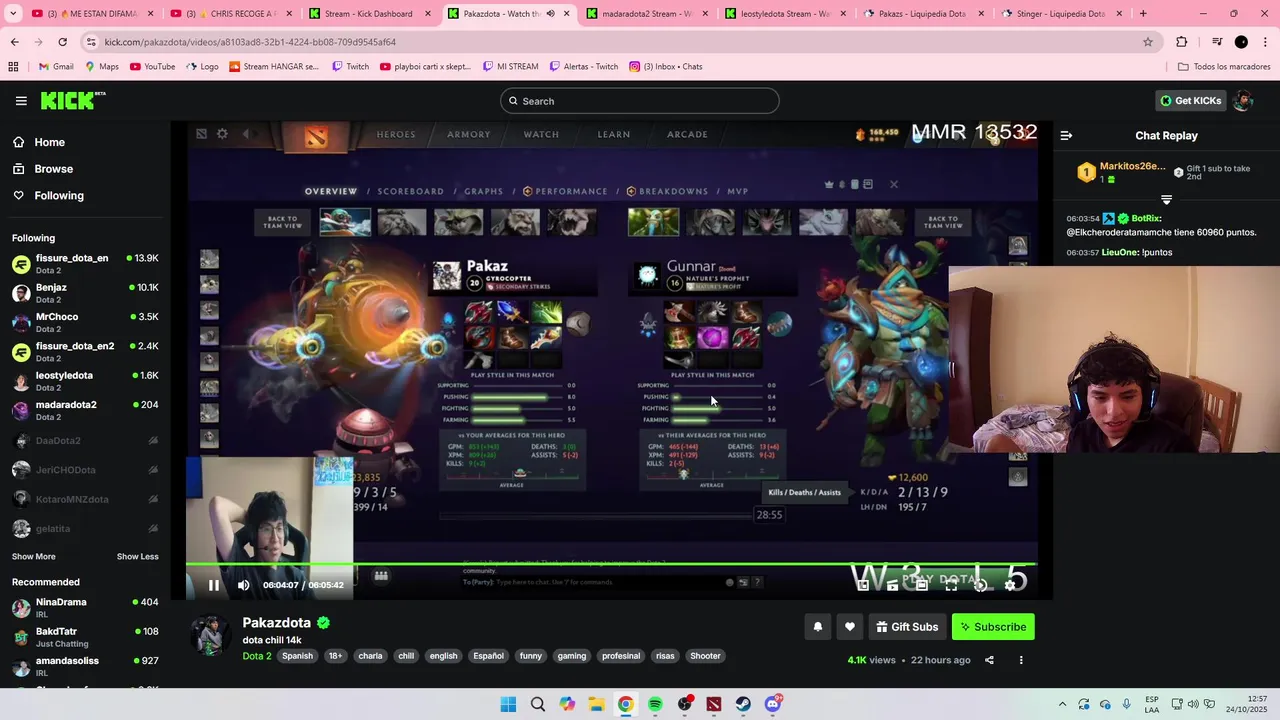Share the video via share icon

(989, 660)
